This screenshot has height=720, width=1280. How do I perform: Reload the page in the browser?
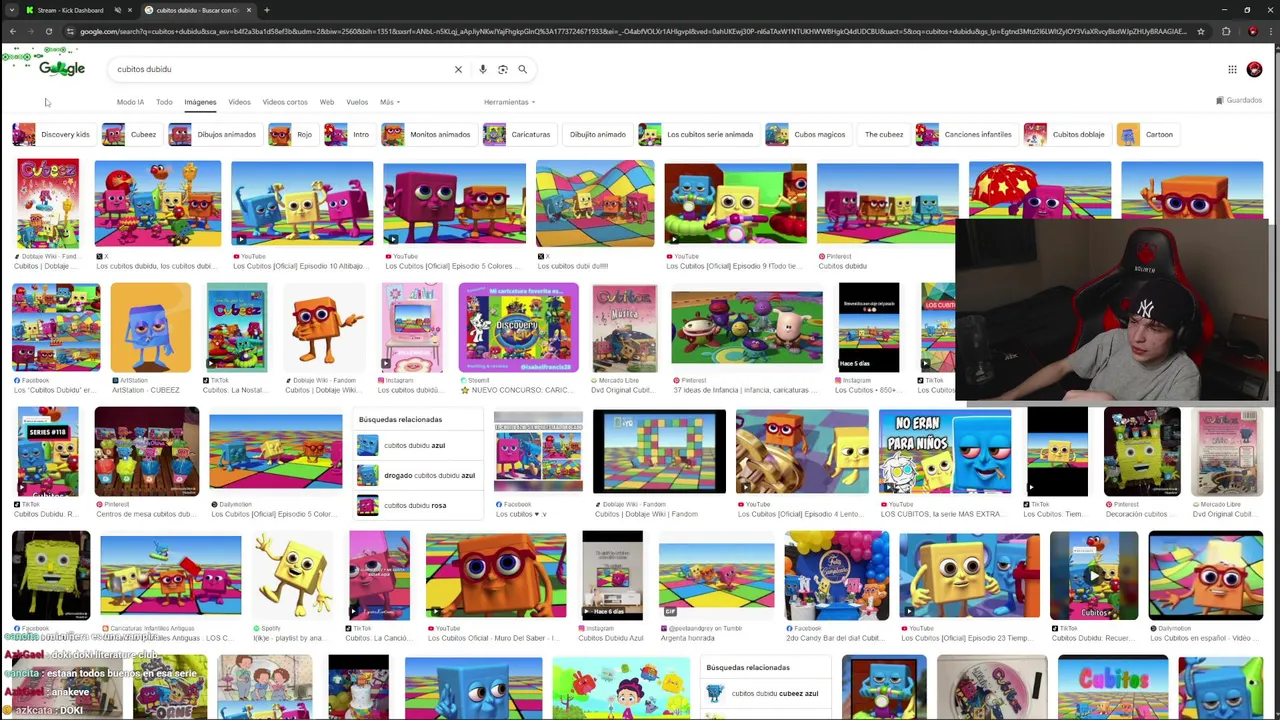(48, 31)
